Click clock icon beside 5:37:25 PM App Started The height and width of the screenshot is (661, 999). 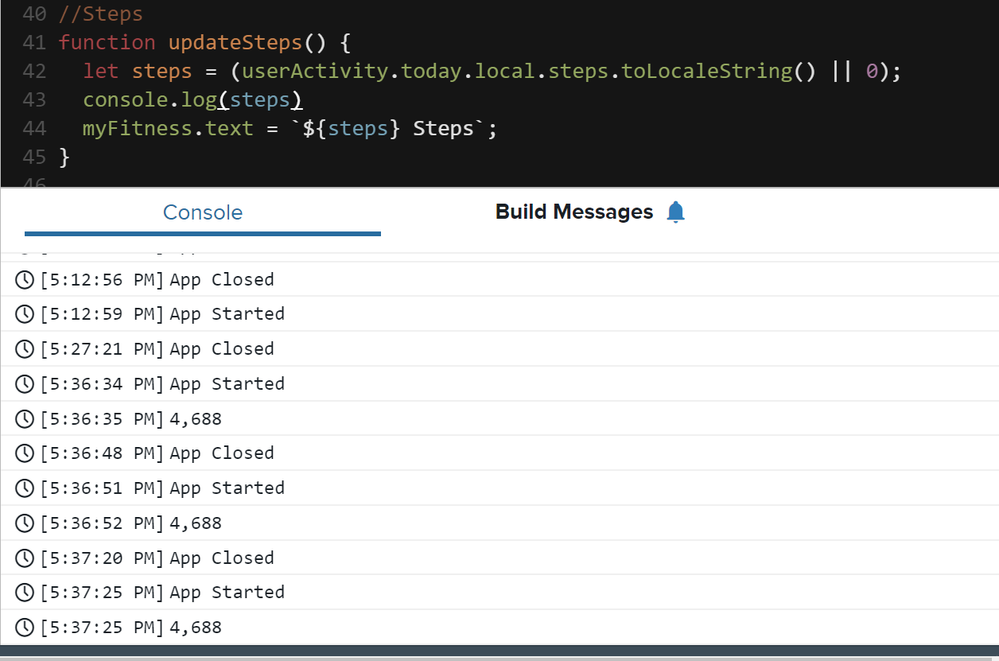coord(25,593)
